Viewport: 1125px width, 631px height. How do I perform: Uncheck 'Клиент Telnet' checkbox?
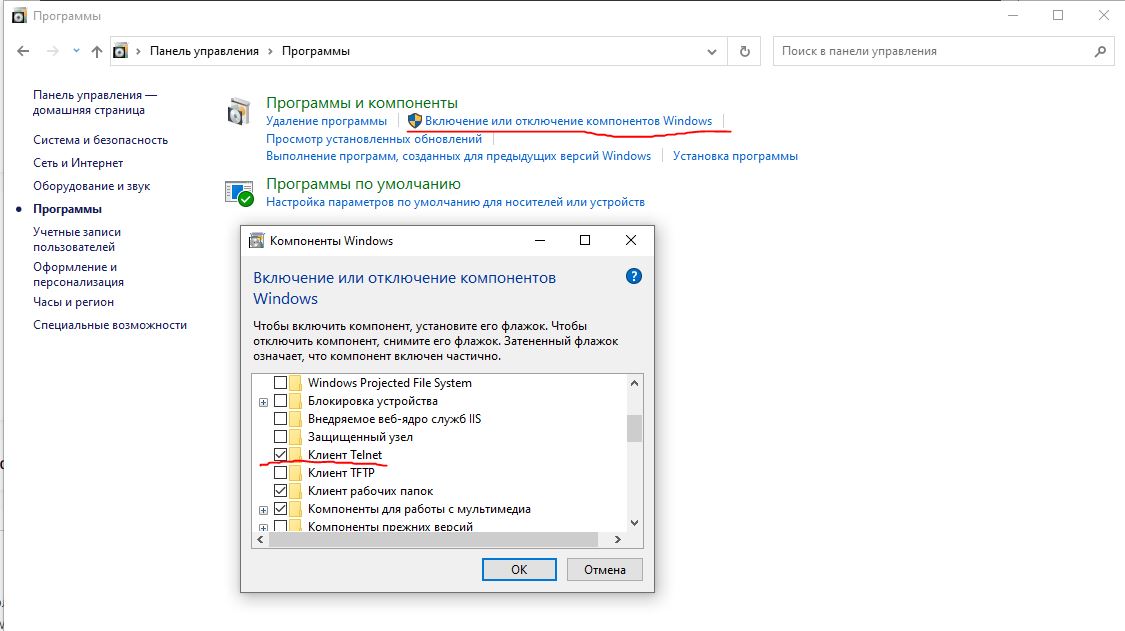click(281, 454)
